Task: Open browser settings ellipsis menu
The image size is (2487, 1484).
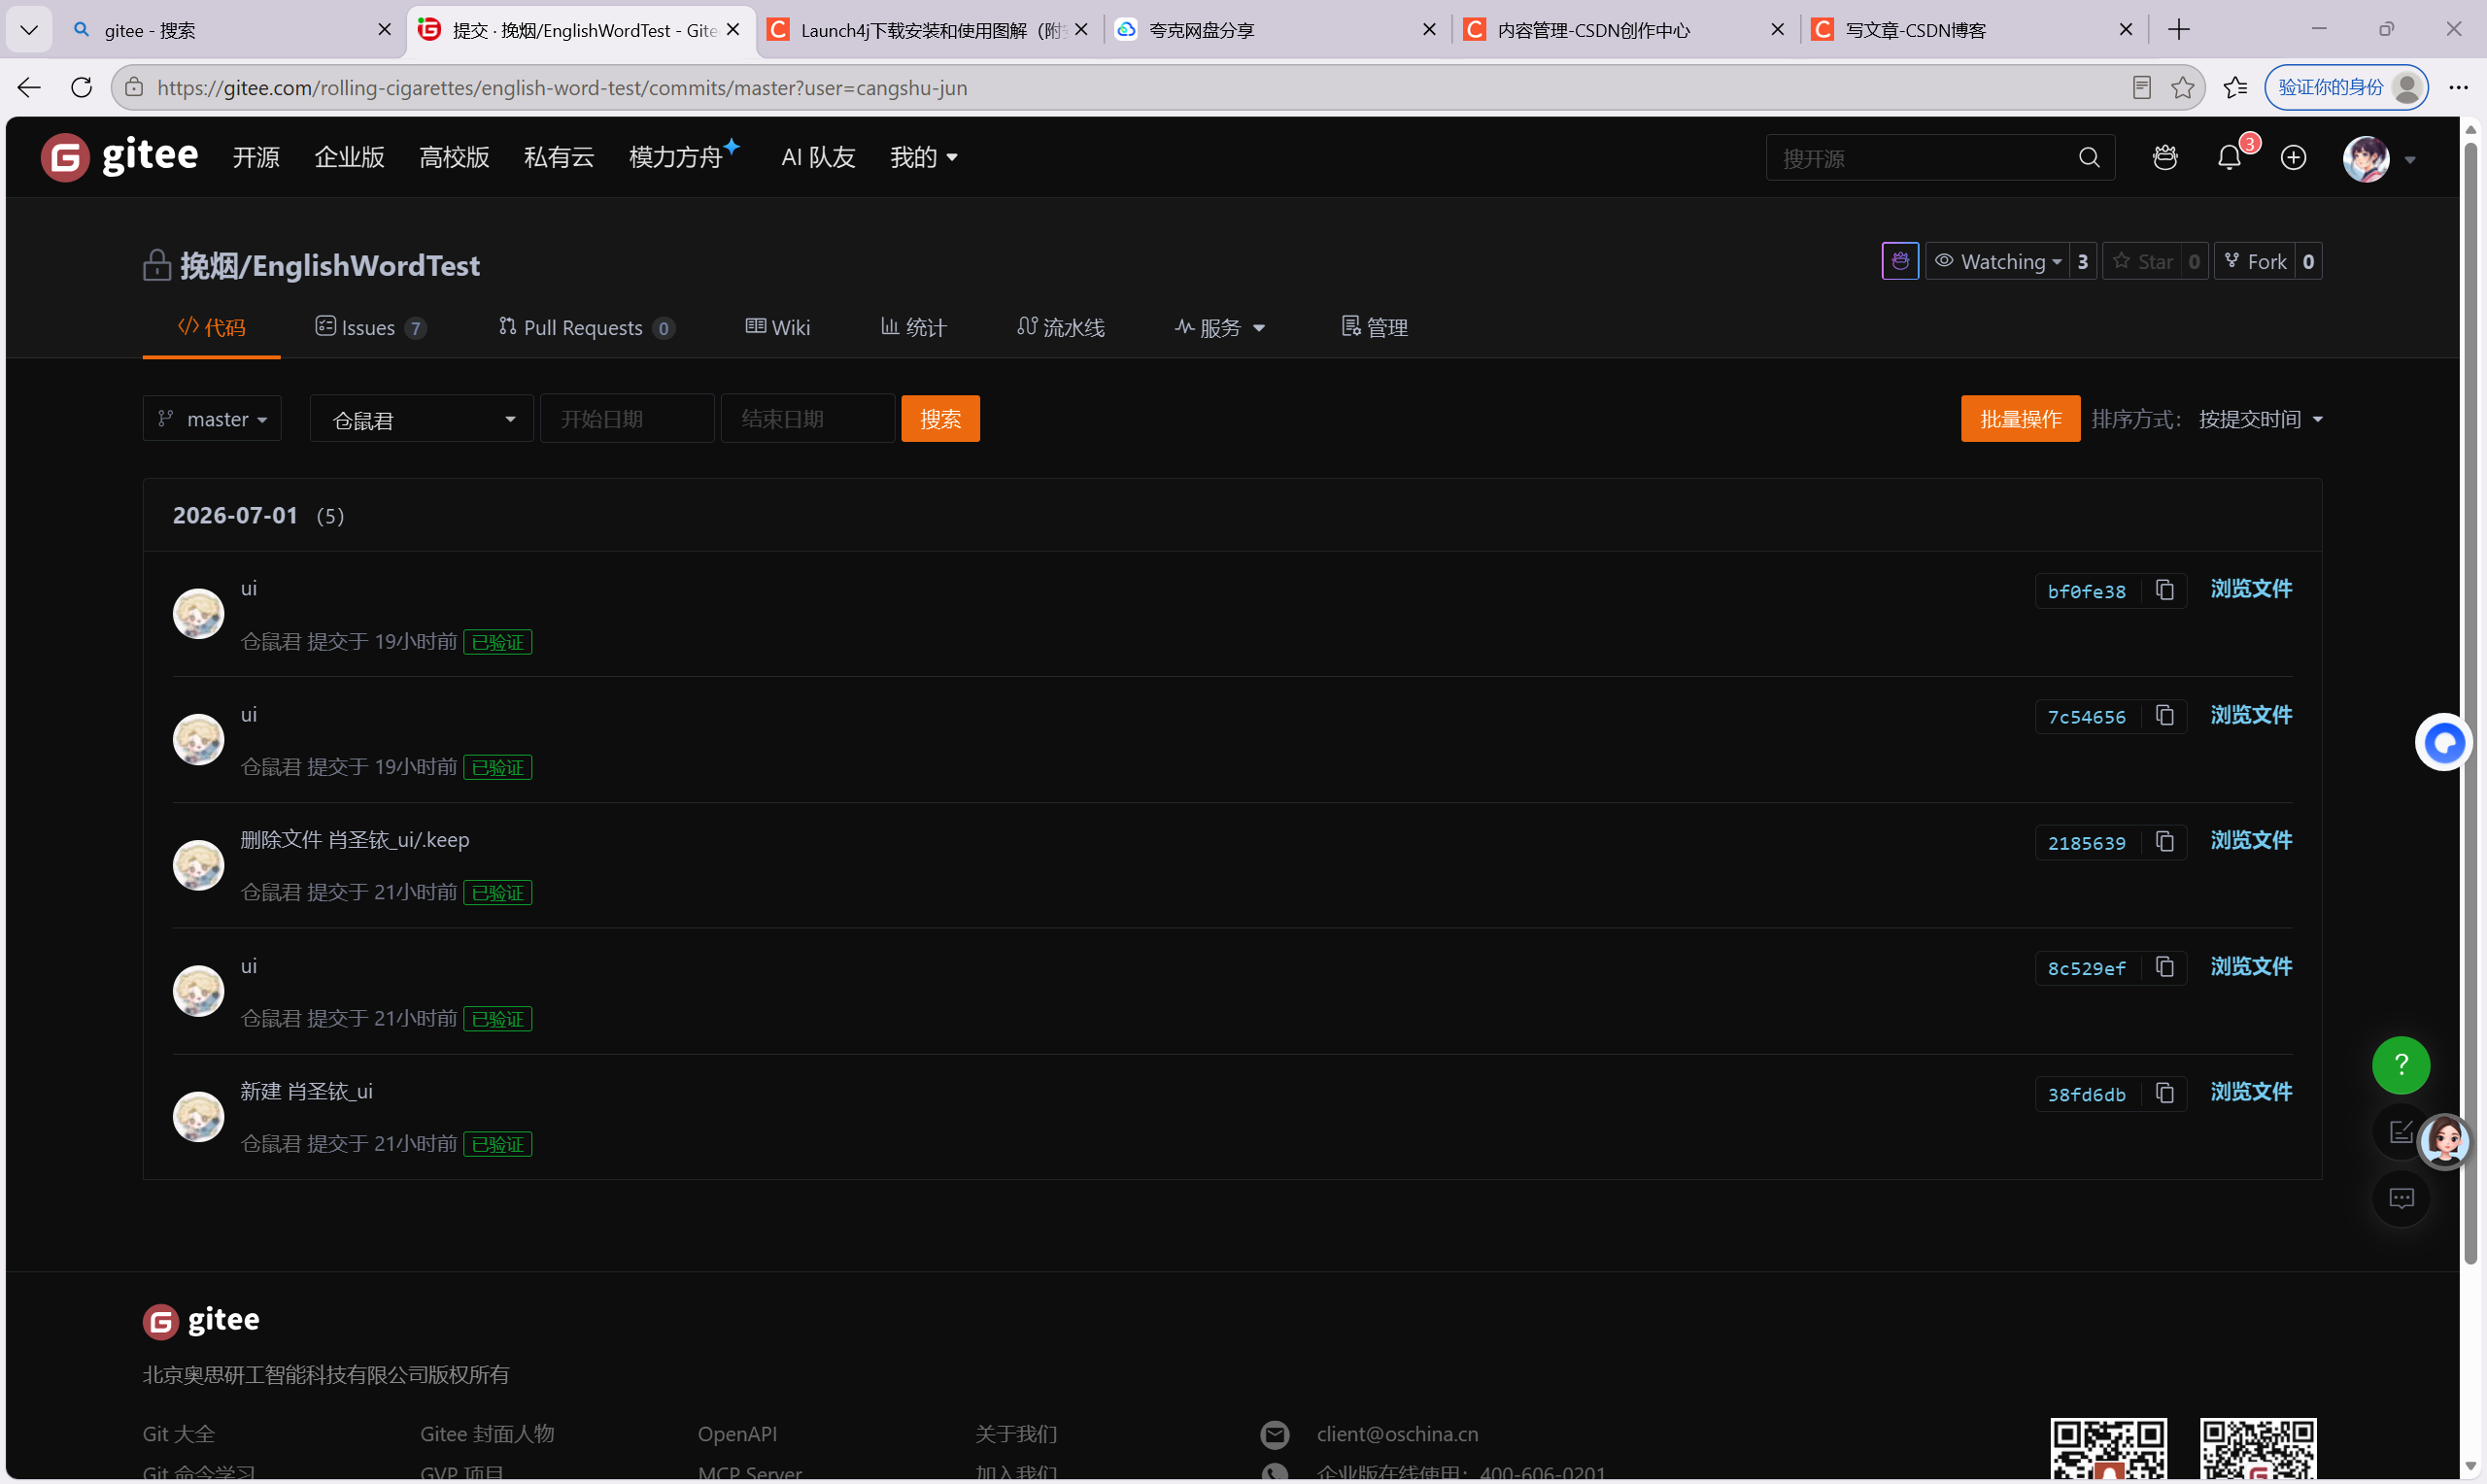Action: point(2459,88)
